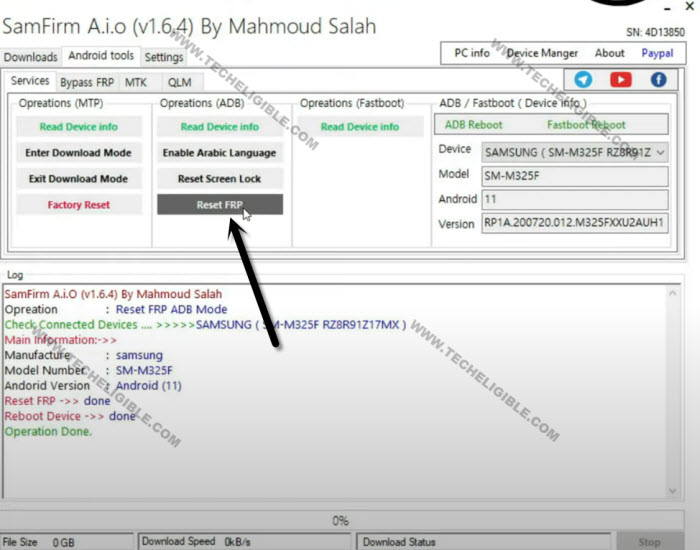The image size is (700, 550).
Task: Click 'Android (11)' log value
Action: coord(149,386)
